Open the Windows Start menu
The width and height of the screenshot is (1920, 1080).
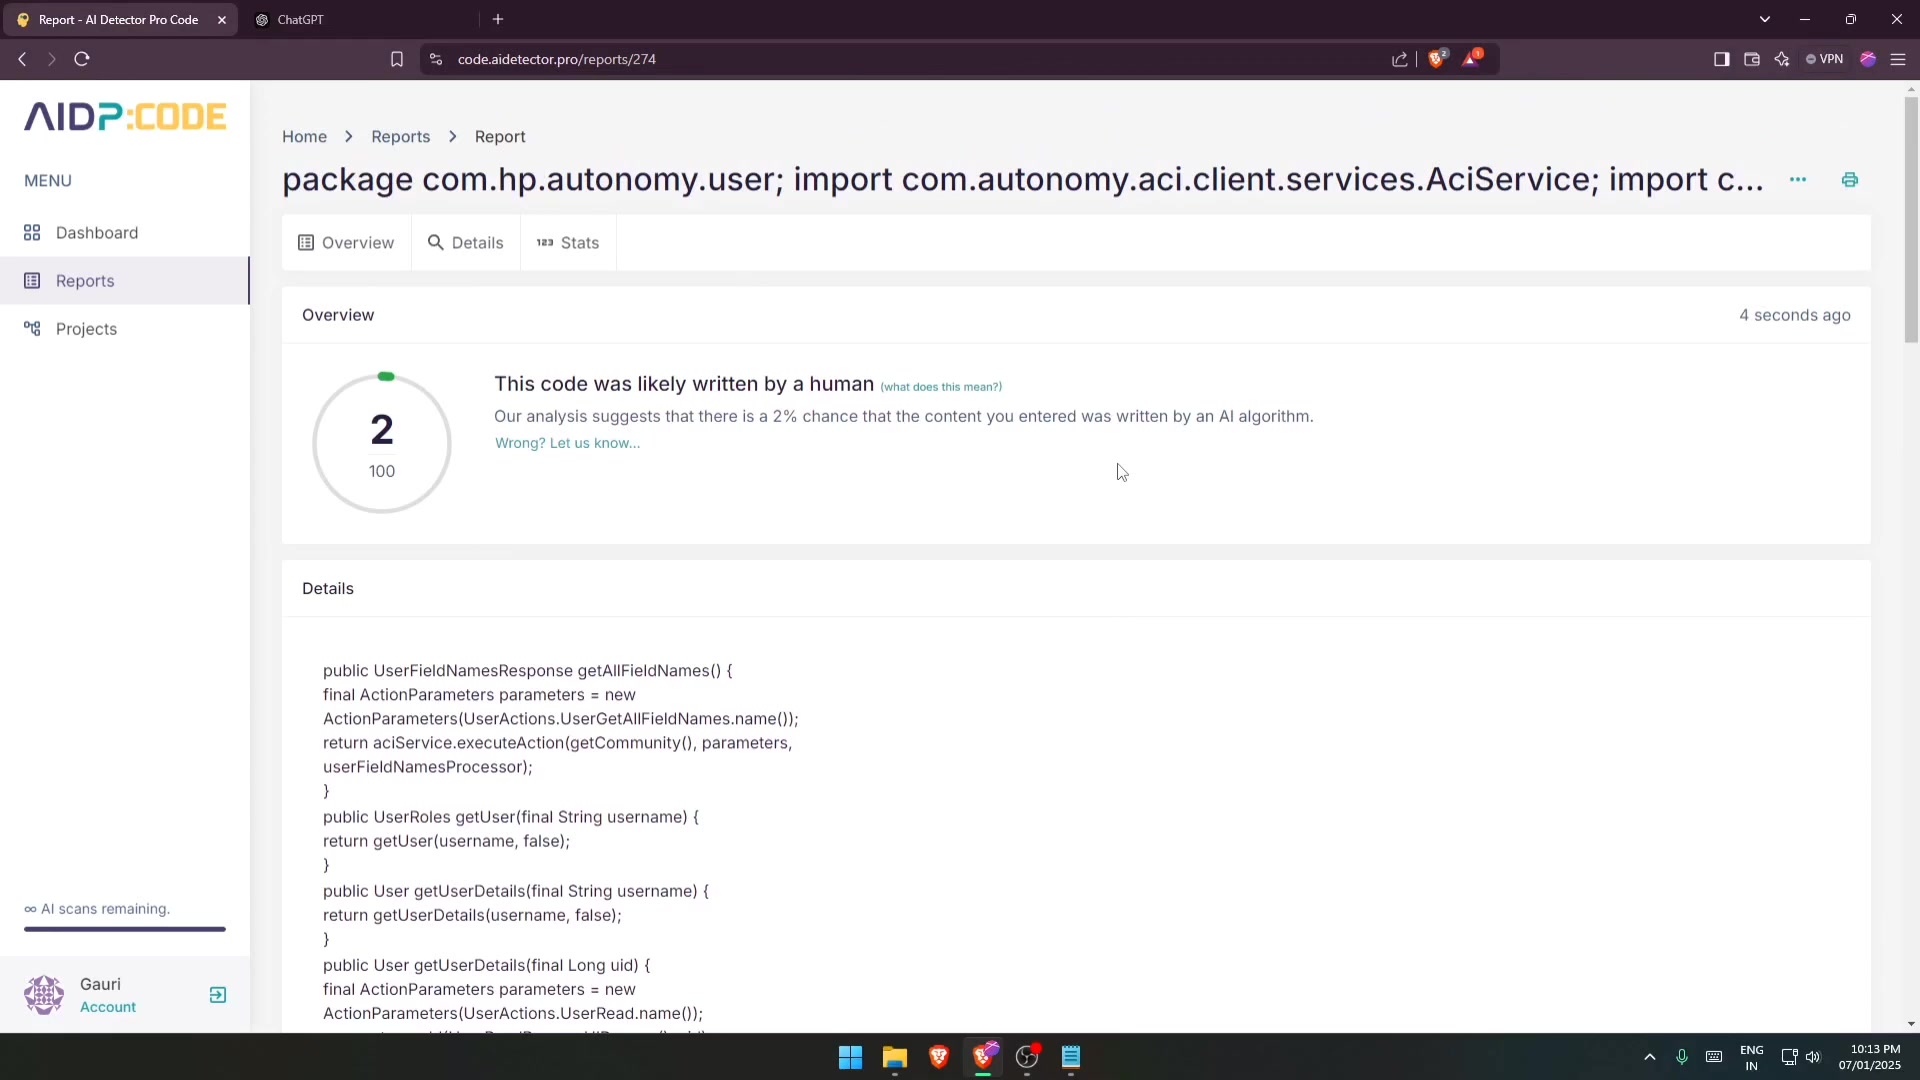pos(850,1058)
